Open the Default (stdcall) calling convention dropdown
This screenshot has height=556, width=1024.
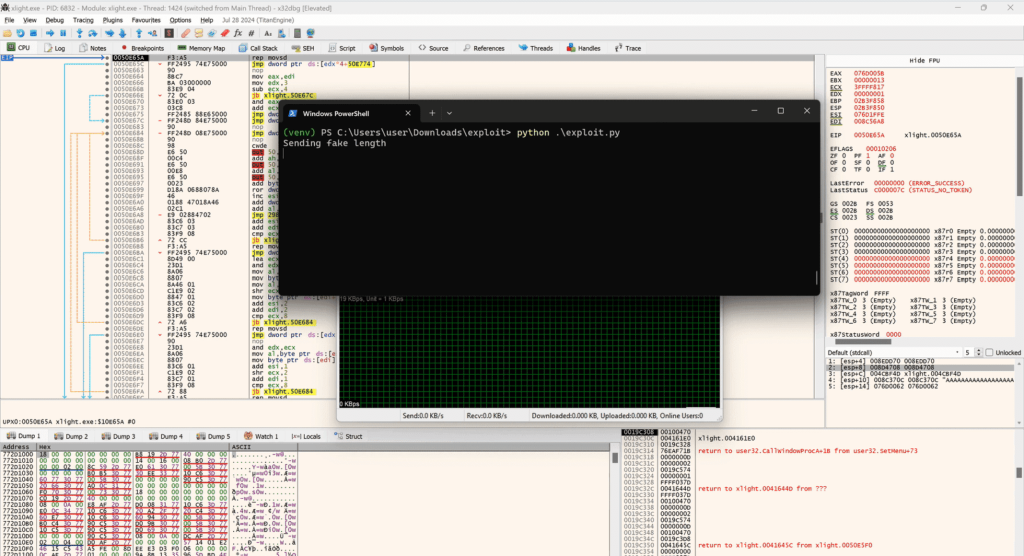(x=894, y=353)
